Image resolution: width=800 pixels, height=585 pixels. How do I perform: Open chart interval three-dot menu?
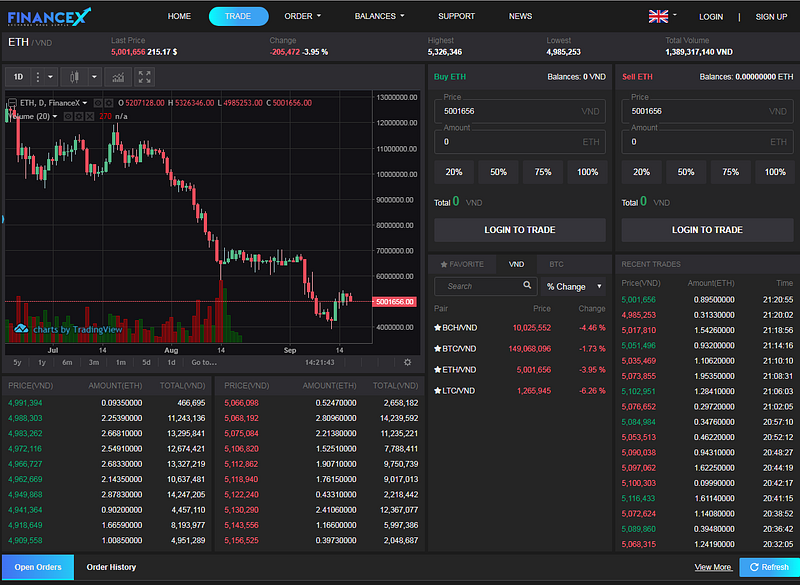(x=37, y=77)
